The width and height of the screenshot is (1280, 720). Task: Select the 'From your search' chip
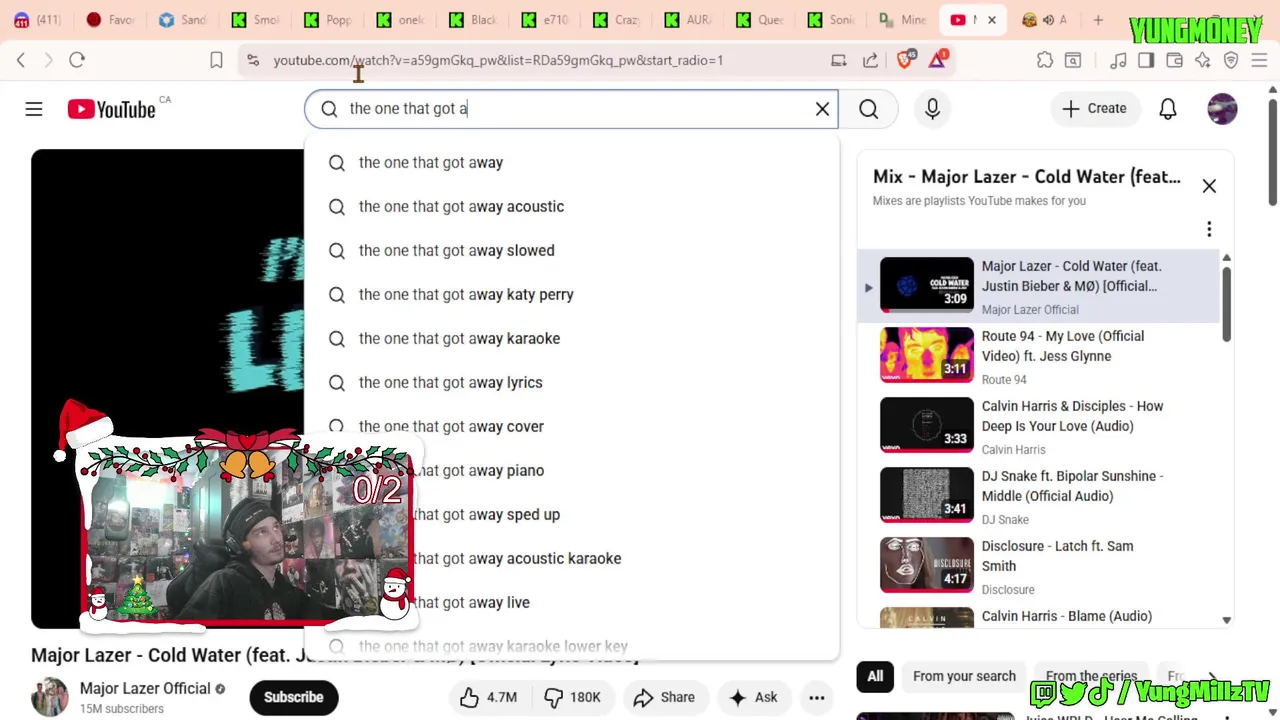(964, 676)
